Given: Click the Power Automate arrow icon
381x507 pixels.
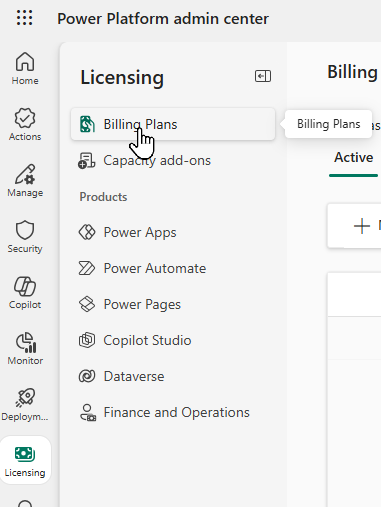Looking at the screenshot, I should [x=87, y=268].
